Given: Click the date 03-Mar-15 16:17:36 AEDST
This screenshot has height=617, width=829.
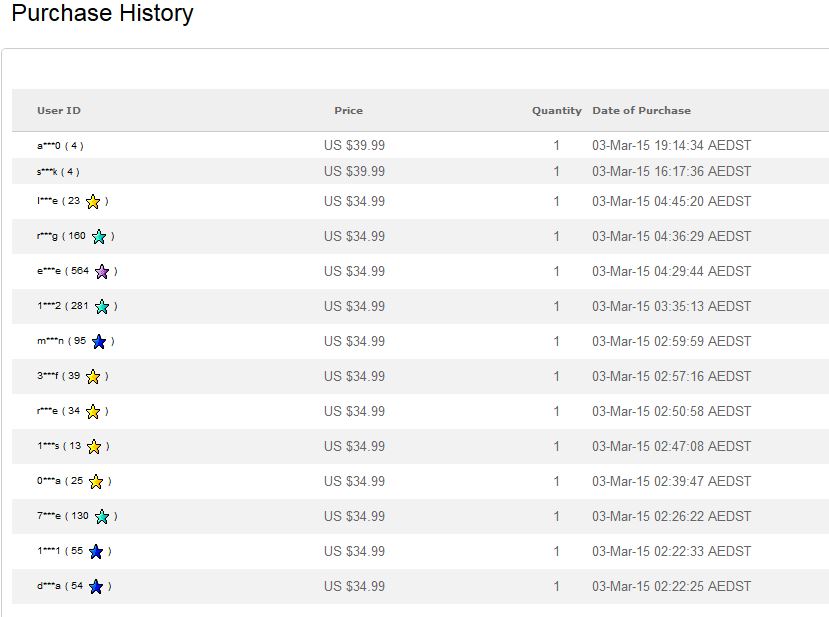Looking at the screenshot, I should [671, 171].
